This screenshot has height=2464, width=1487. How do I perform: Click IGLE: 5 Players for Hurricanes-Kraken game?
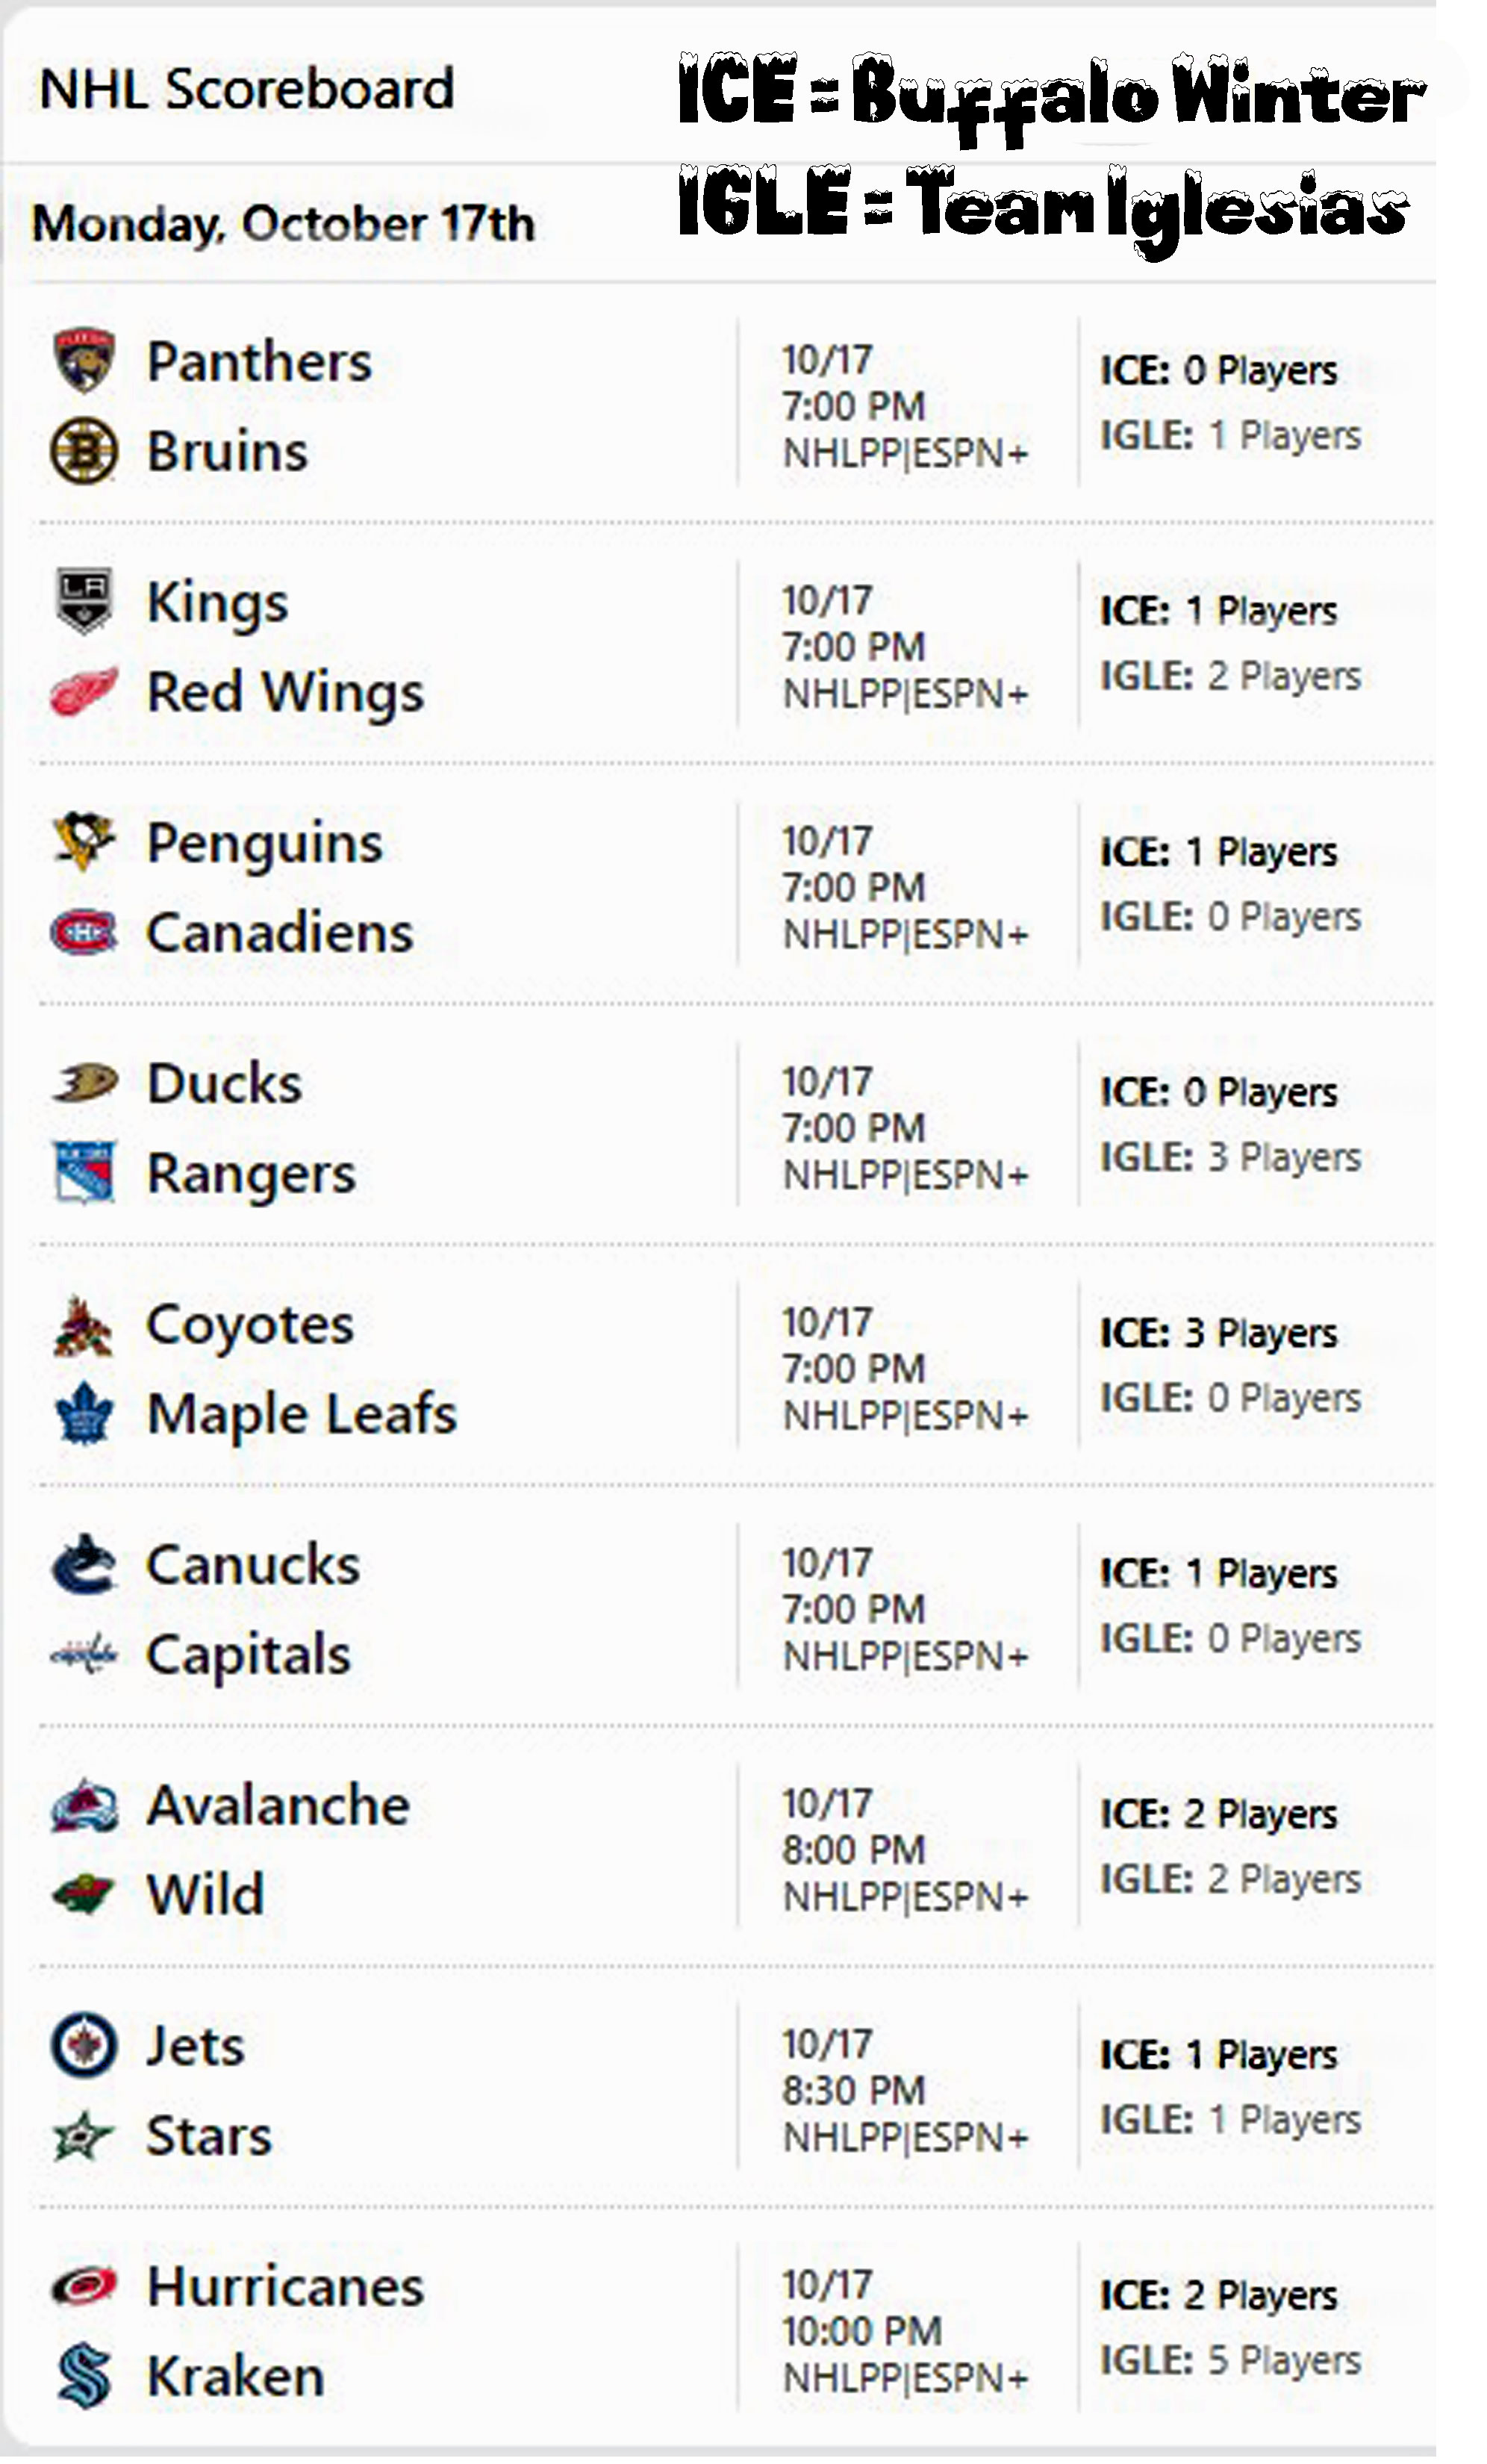click(x=1230, y=2361)
